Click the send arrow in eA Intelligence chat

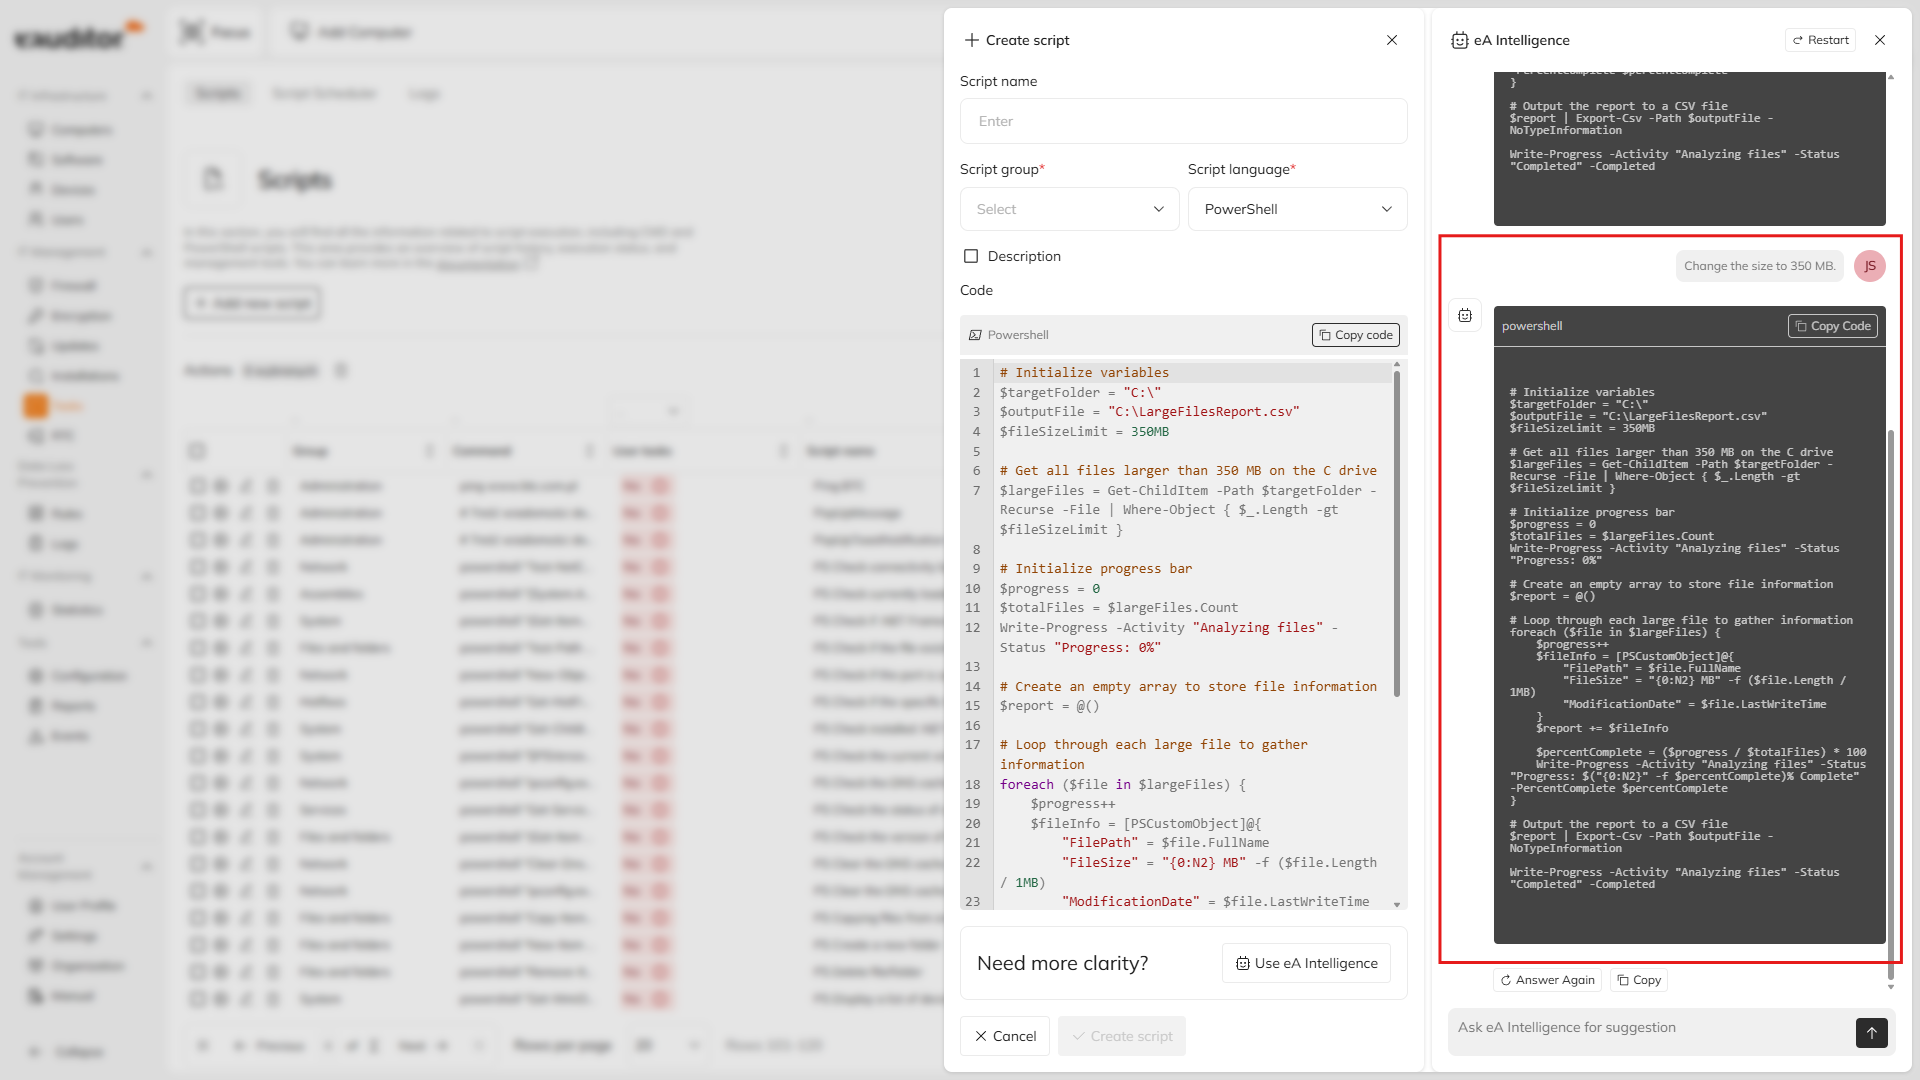click(x=1871, y=1032)
